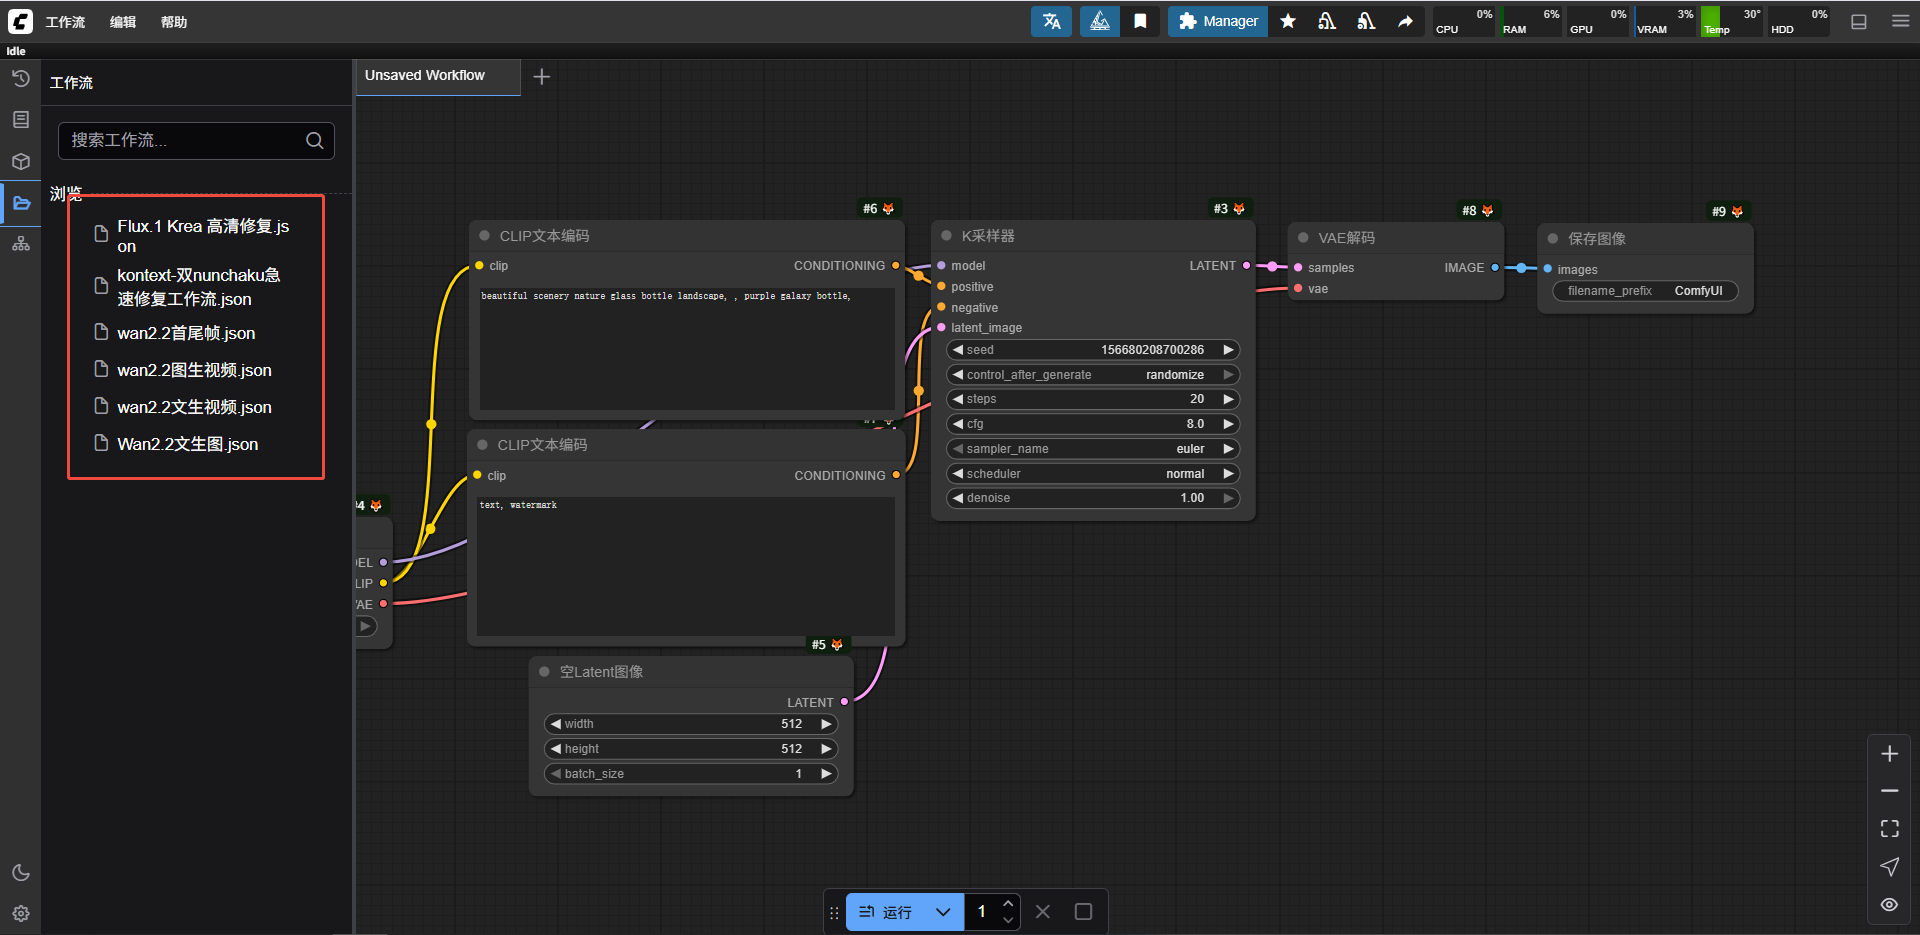Click the CPU usage monitor
Screen dimensions: 1920x935
[1463, 21]
